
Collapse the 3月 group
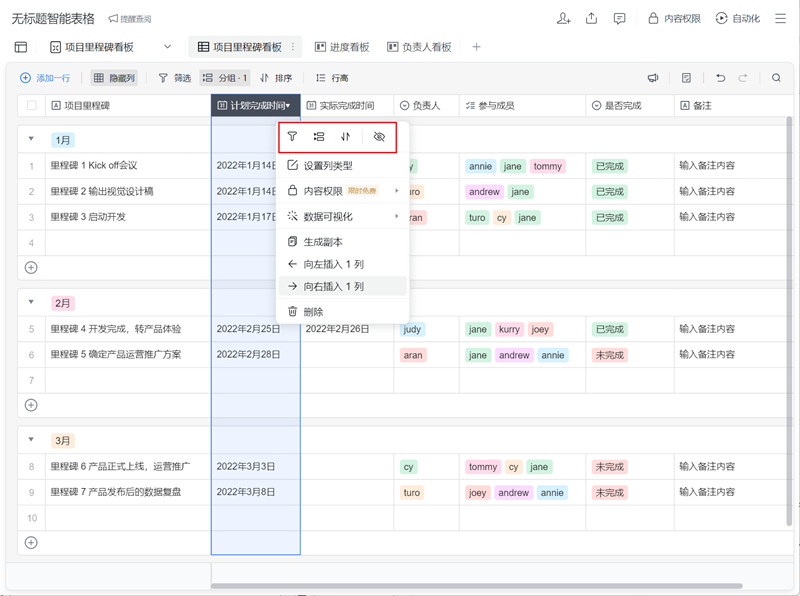click(x=31, y=440)
